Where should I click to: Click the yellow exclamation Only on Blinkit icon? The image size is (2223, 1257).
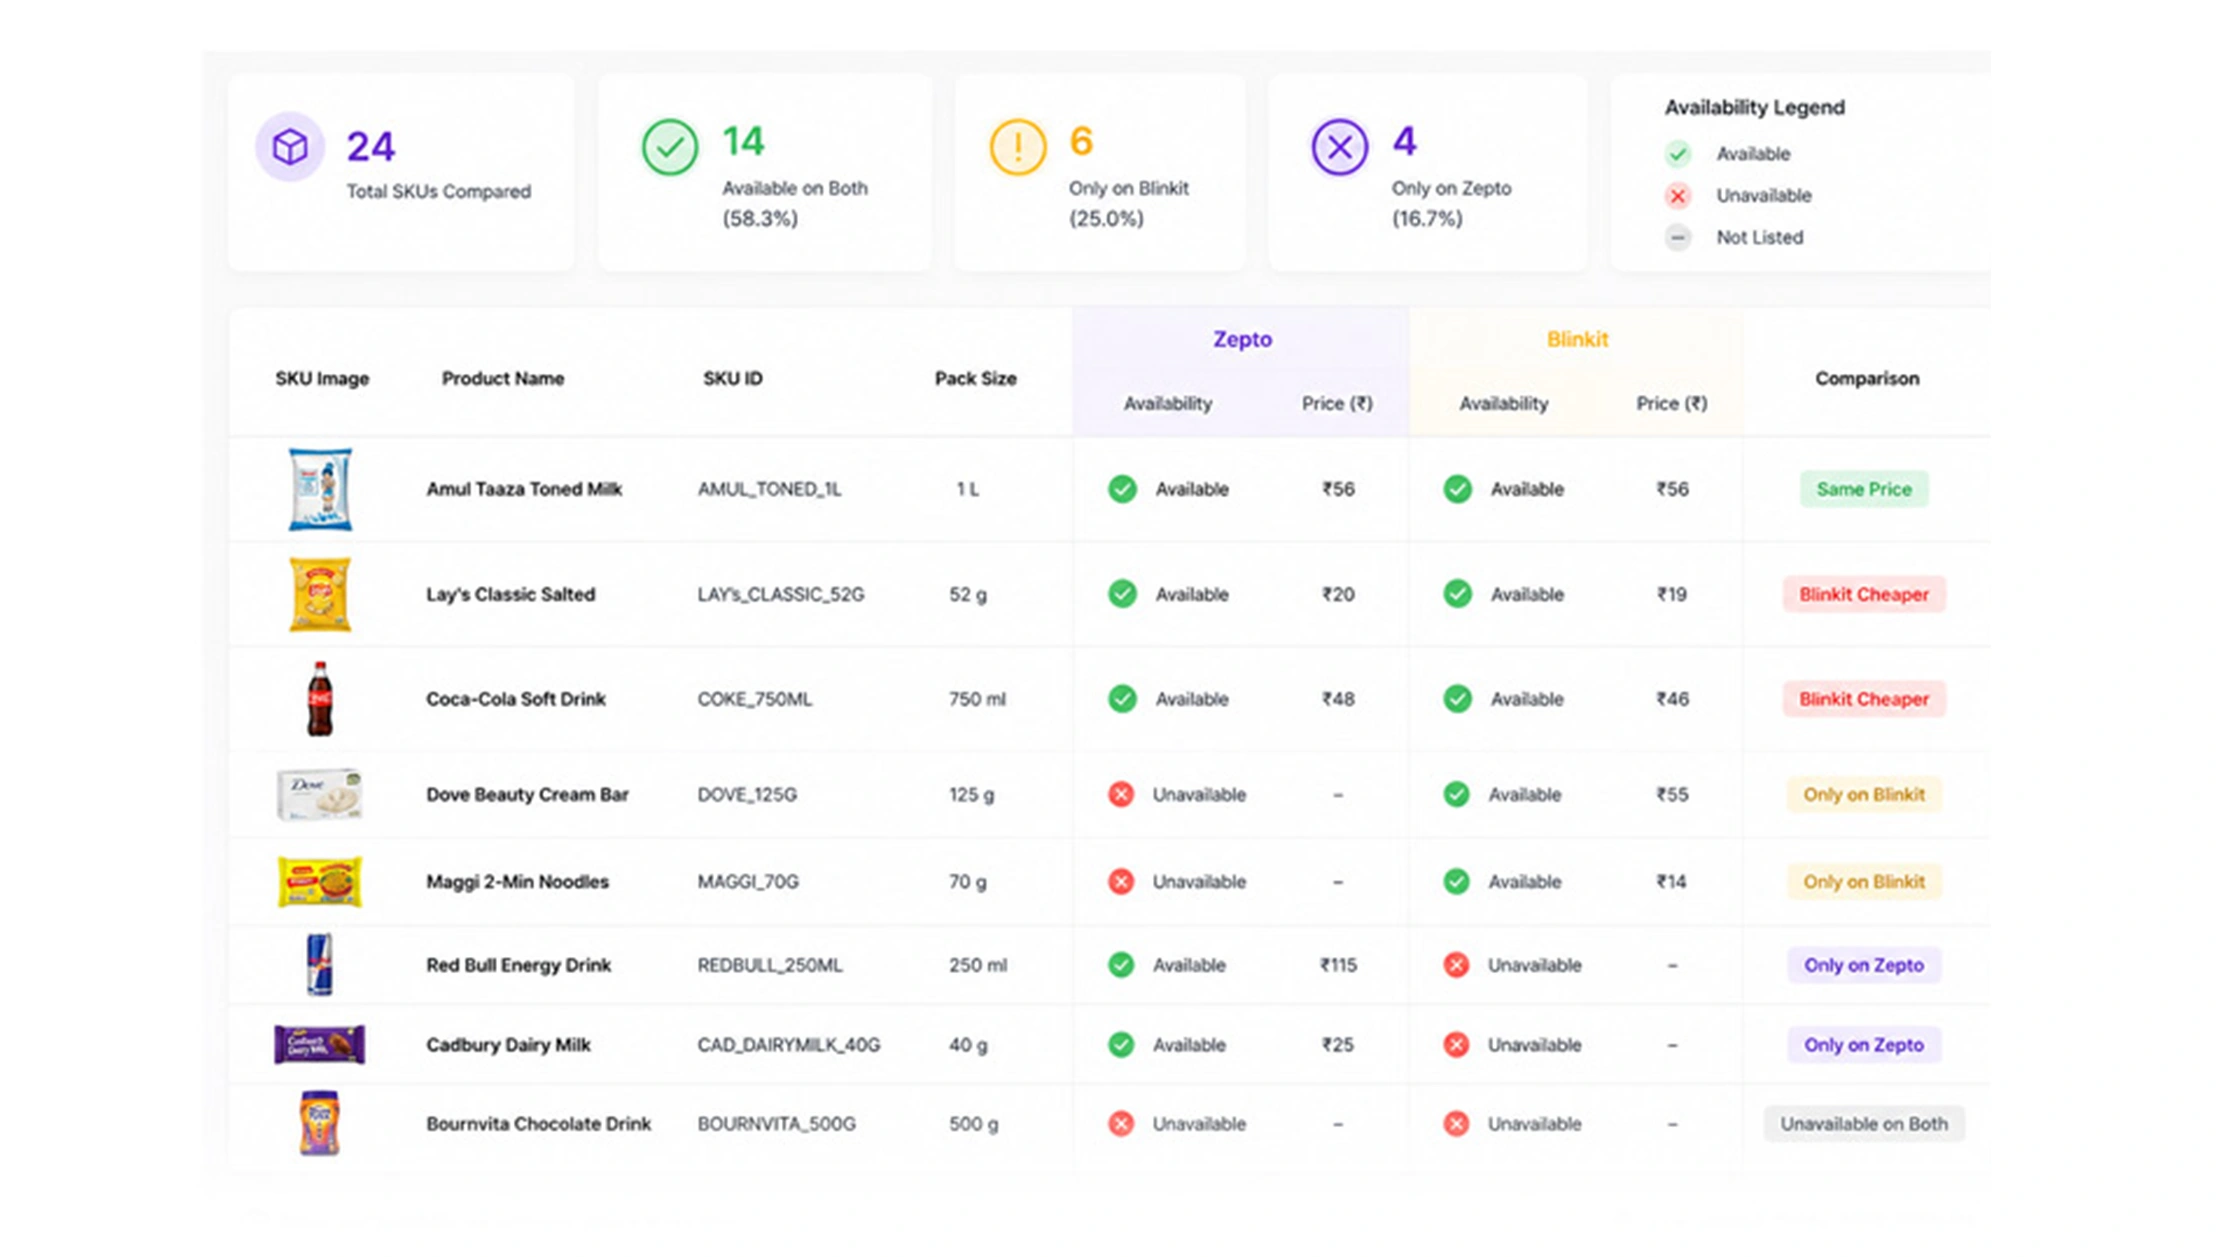tap(1018, 147)
